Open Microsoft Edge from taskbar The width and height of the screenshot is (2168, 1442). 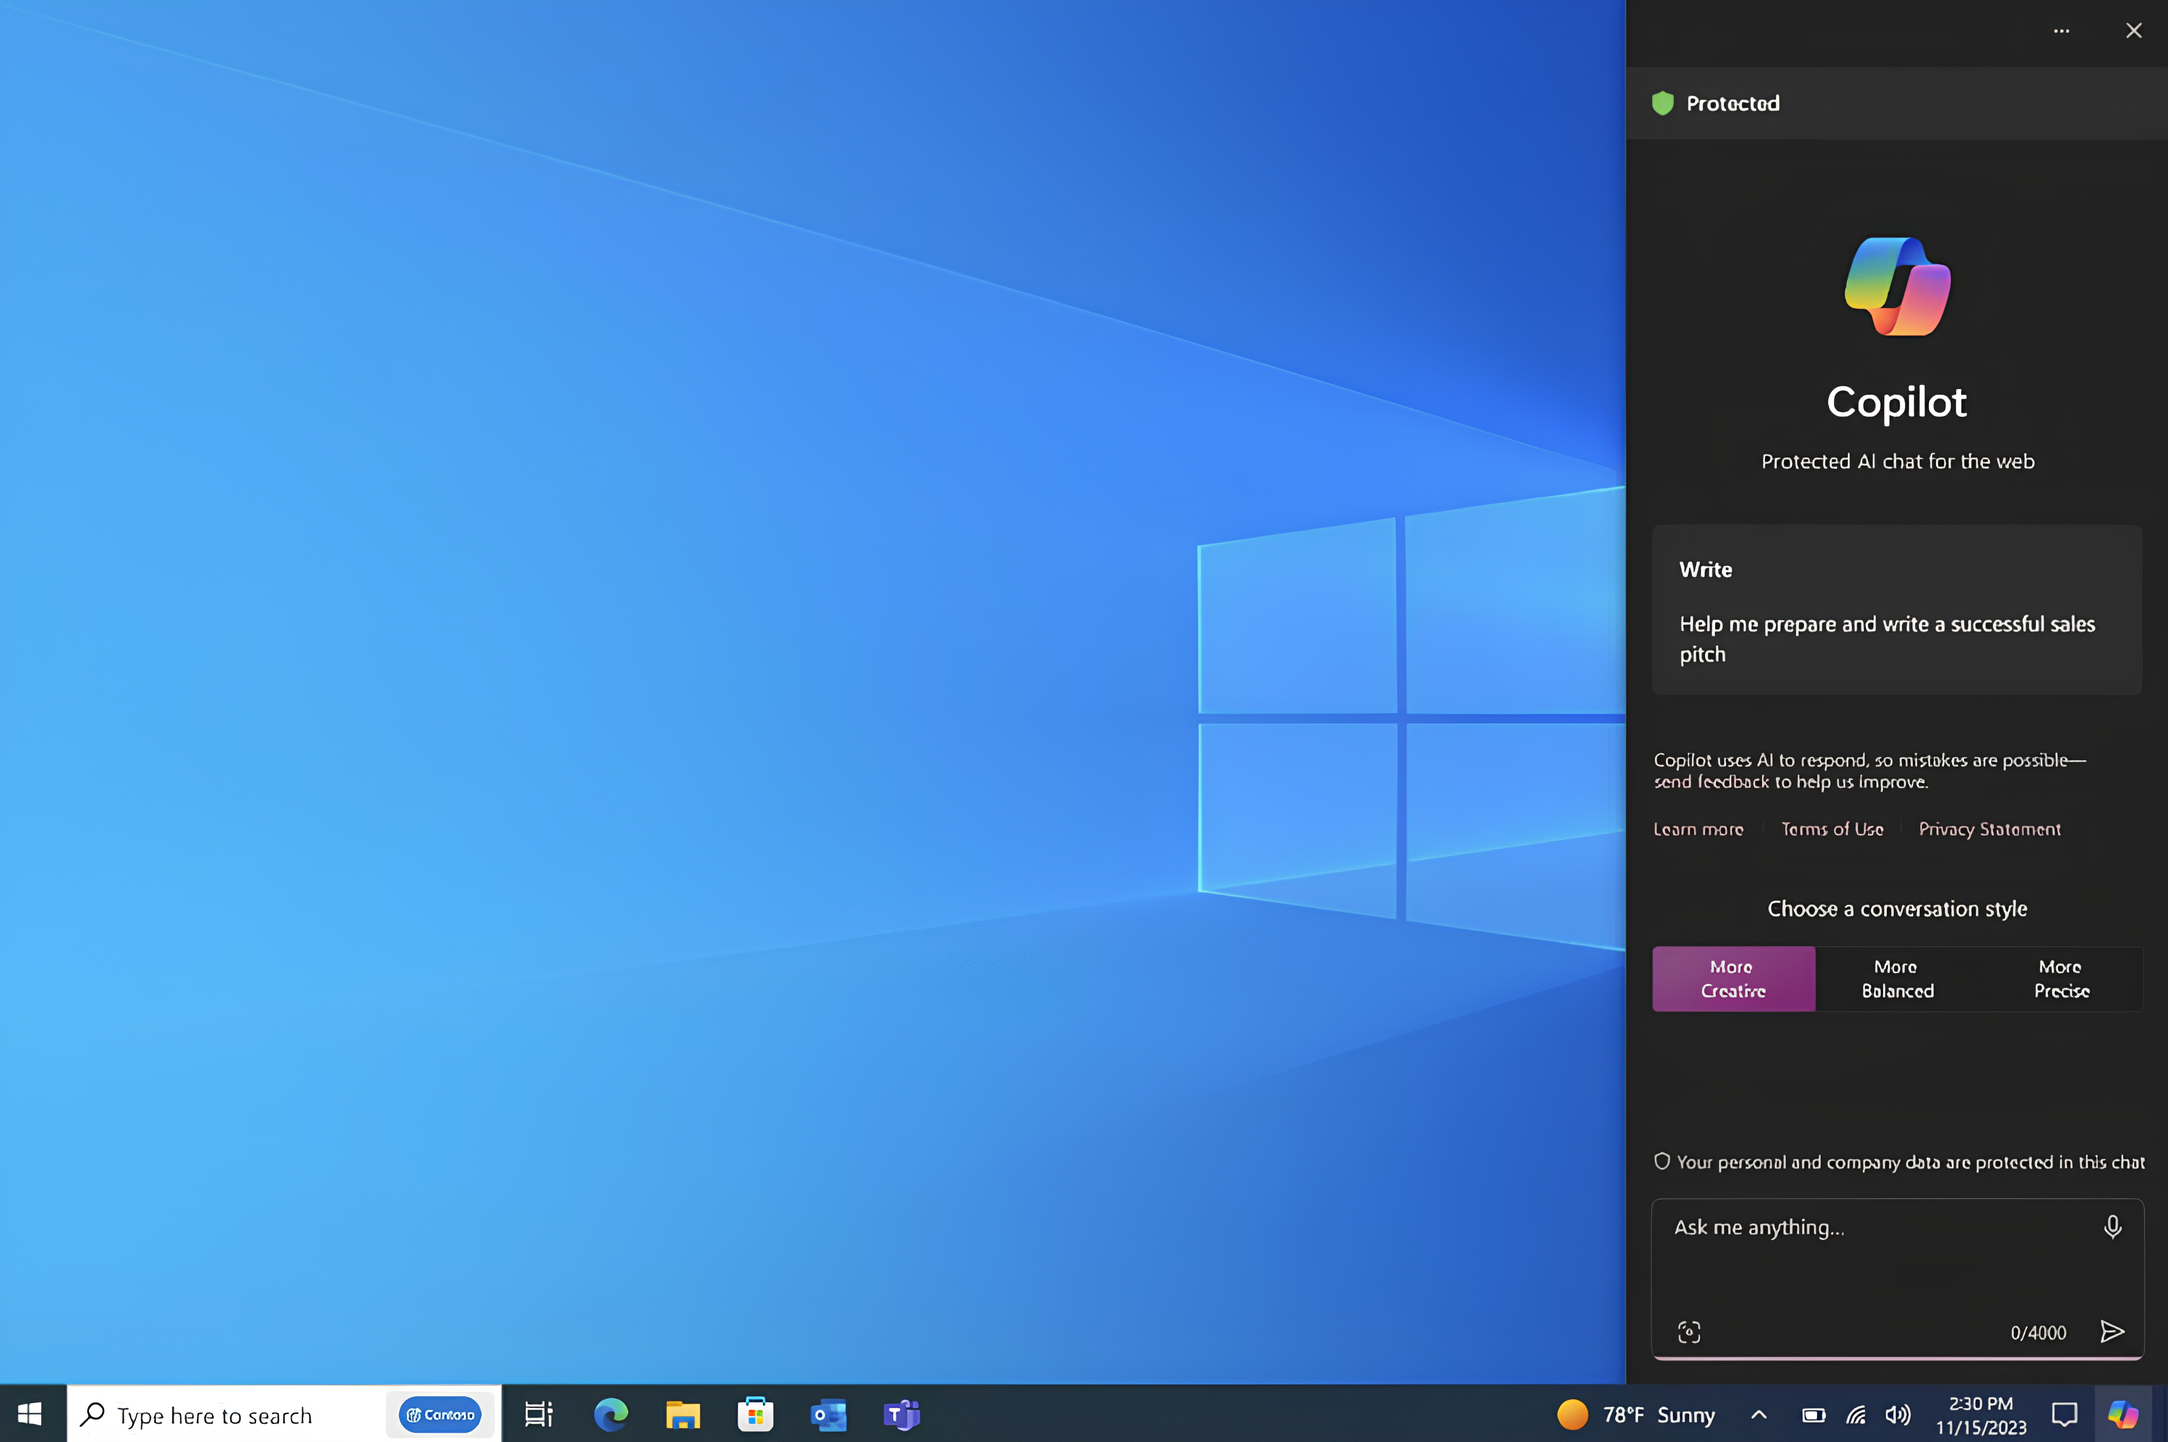click(611, 1414)
